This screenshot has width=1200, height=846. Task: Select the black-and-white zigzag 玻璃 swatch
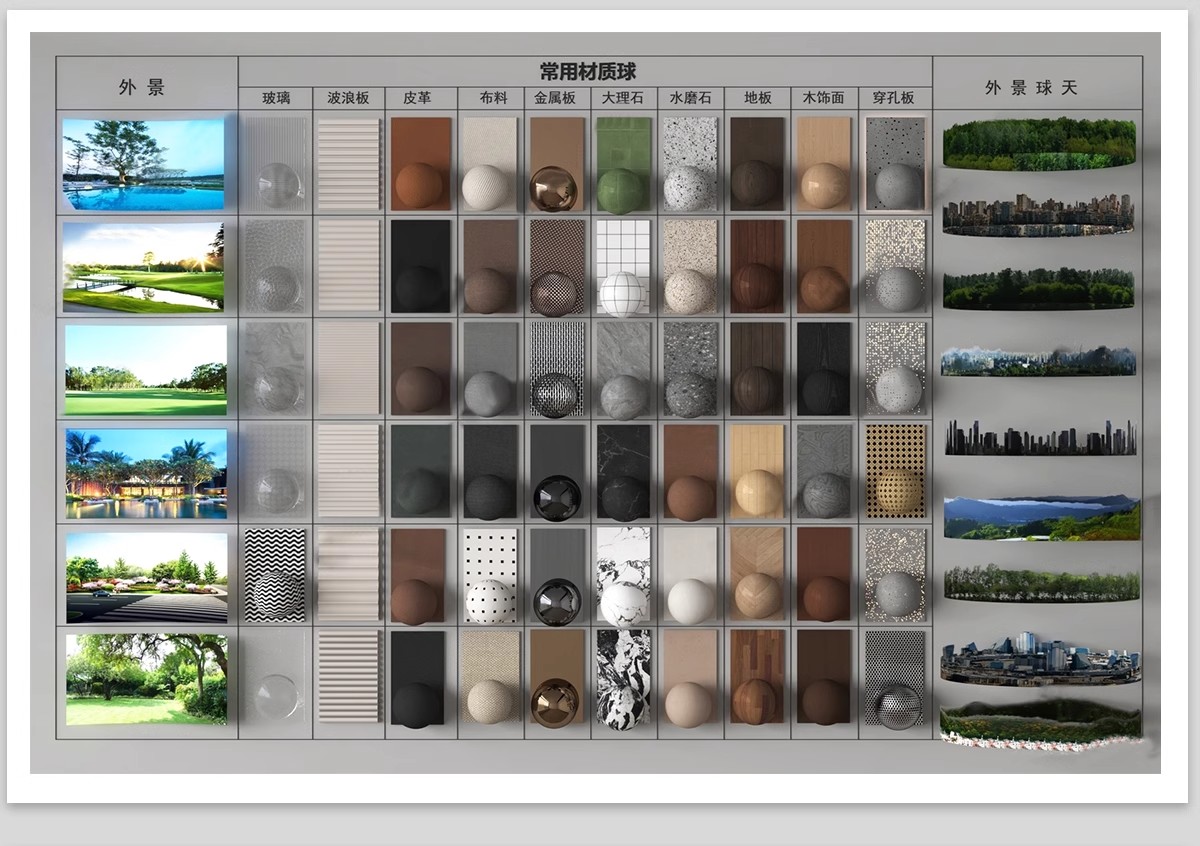pyautogui.click(x=275, y=575)
